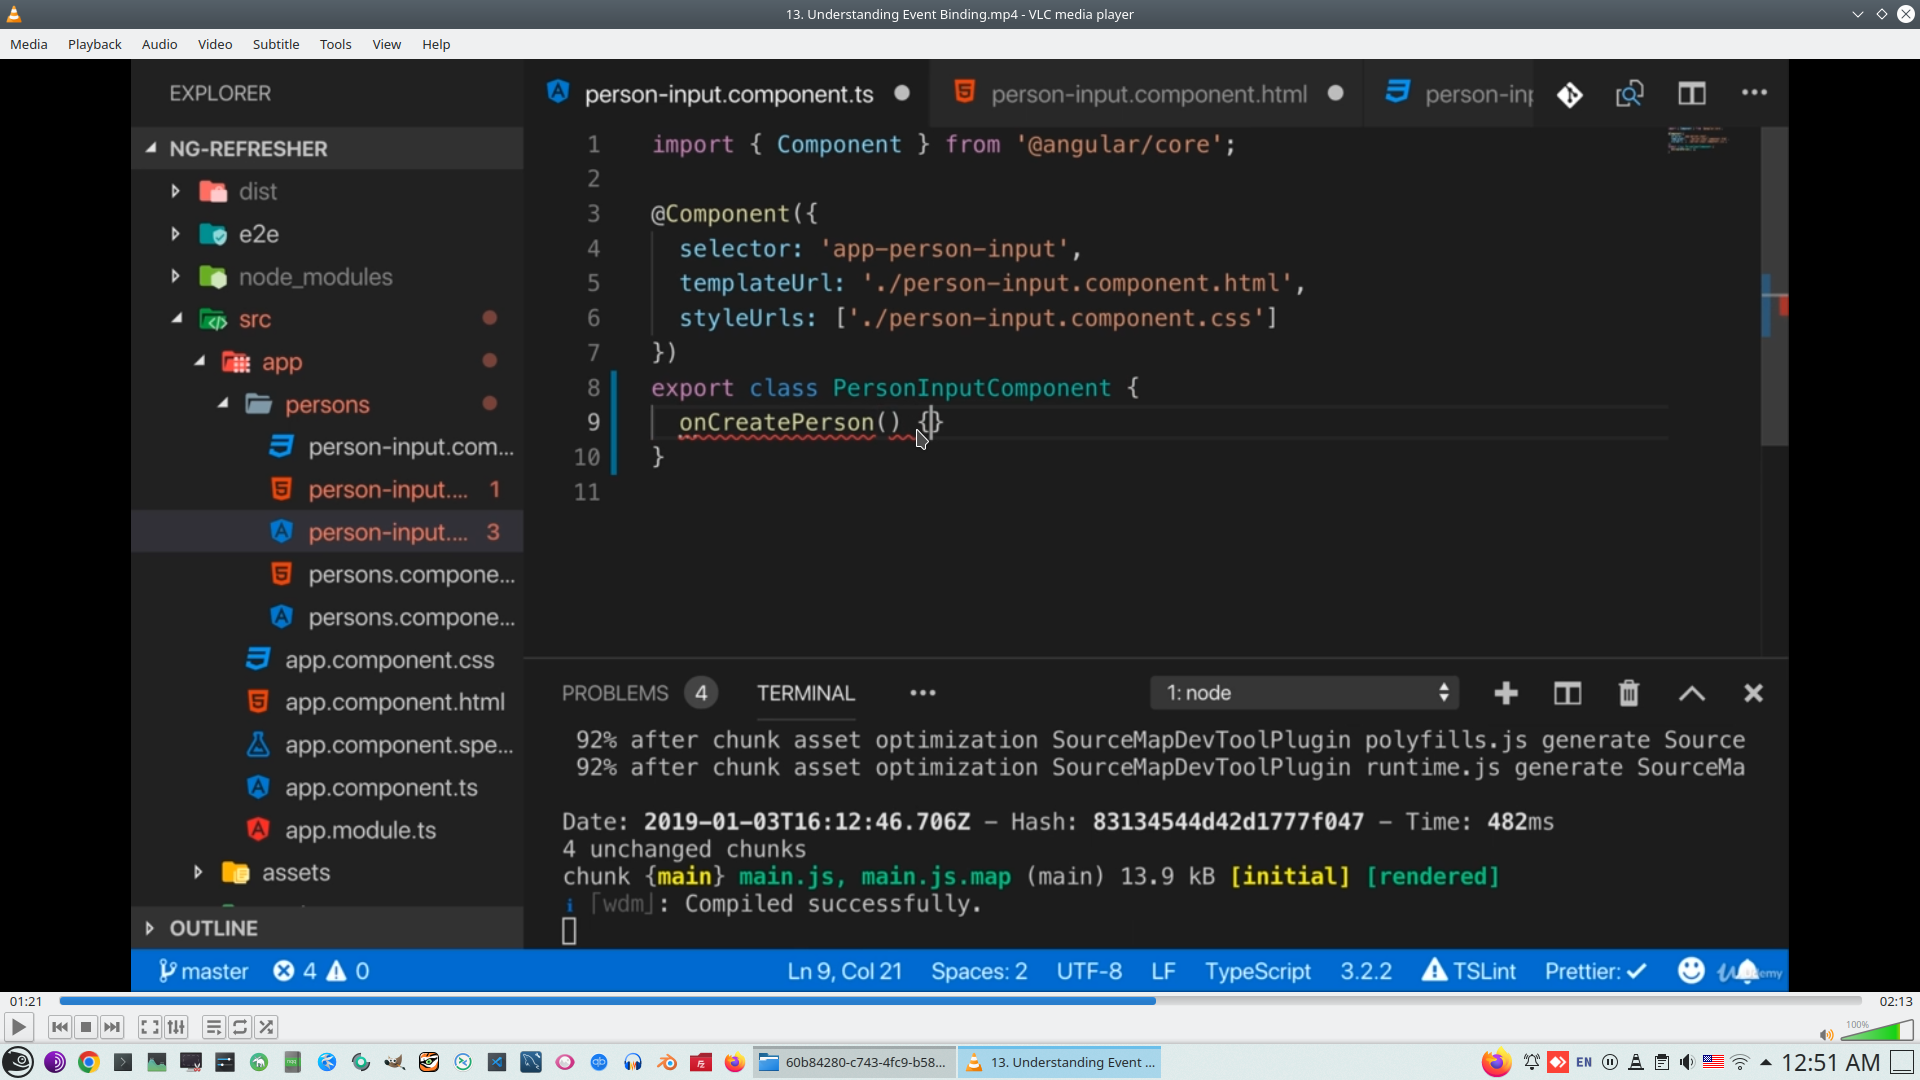Viewport: 1920px width, 1080px height.
Task: Toggle fullscreen video mode
Action: 149,1027
